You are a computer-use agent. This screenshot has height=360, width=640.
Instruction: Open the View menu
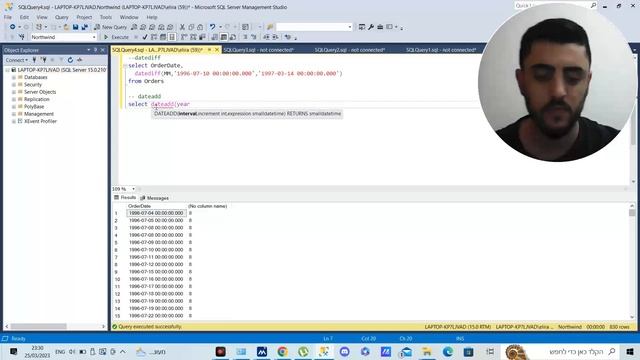42,17
